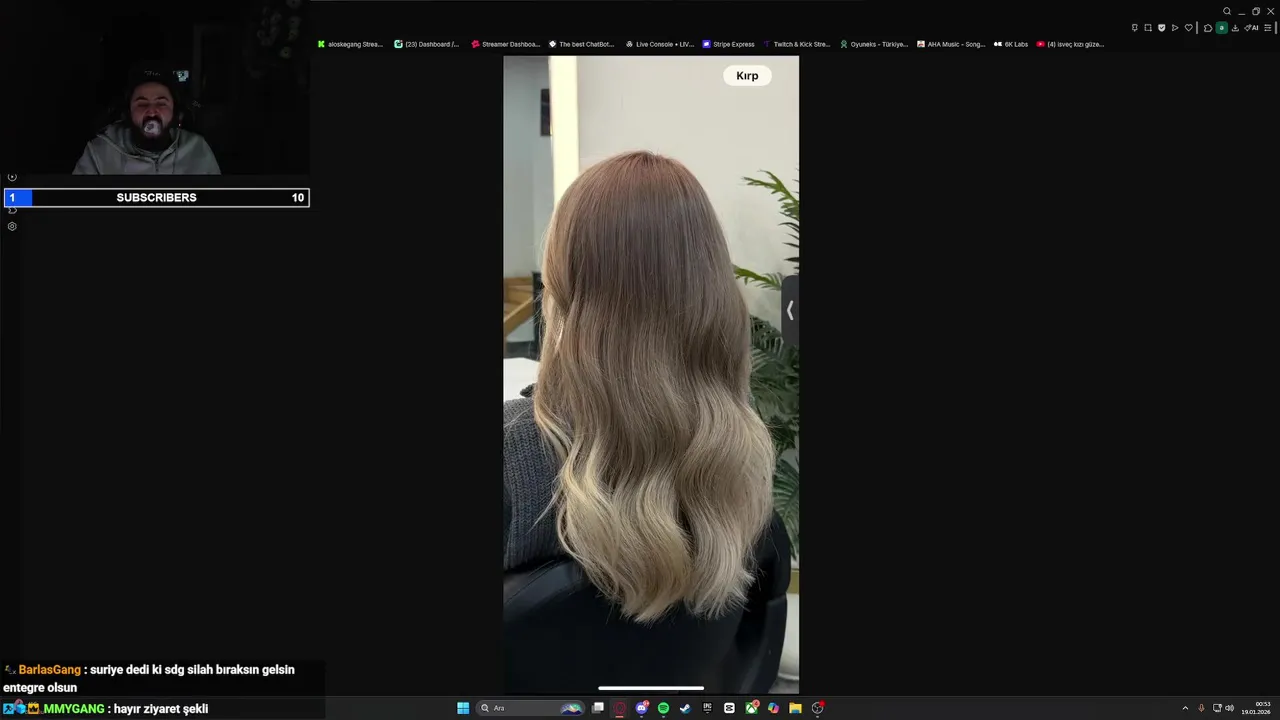Viewport: 1280px width, 720px height.
Task: Click the snapshot capture icon
Action: tap(1148, 28)
